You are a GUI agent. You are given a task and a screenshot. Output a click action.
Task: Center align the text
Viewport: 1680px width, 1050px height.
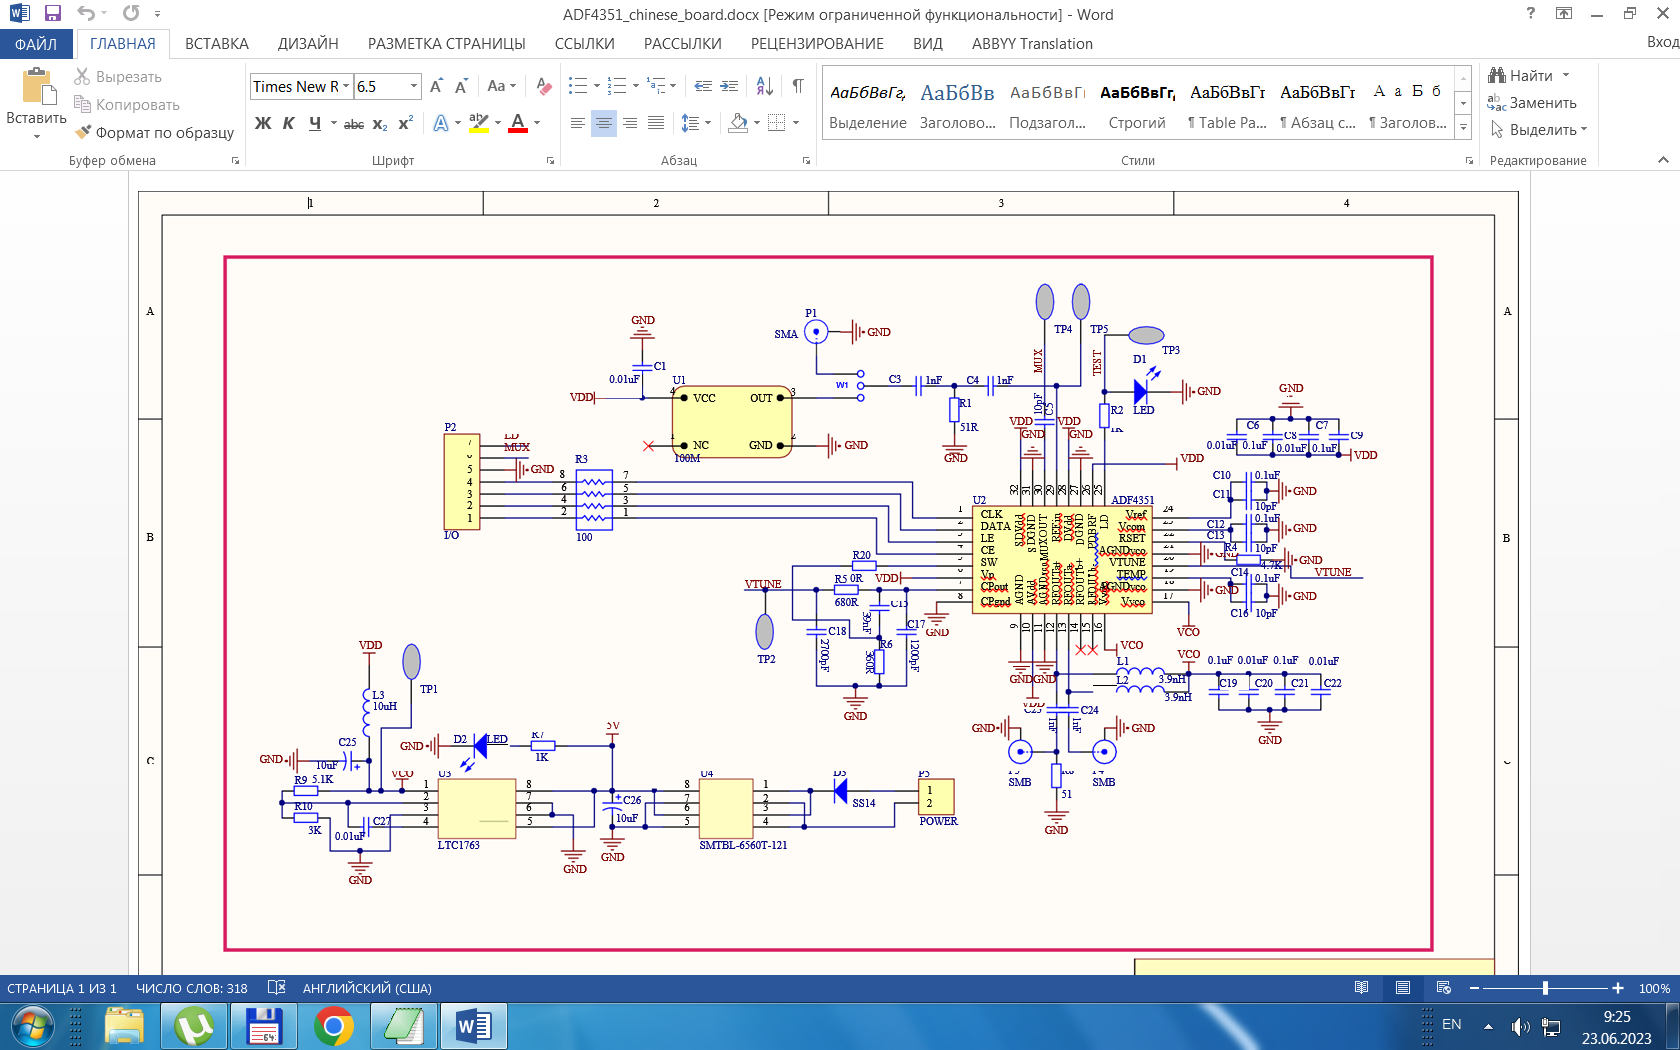click(x=604, y=123)
